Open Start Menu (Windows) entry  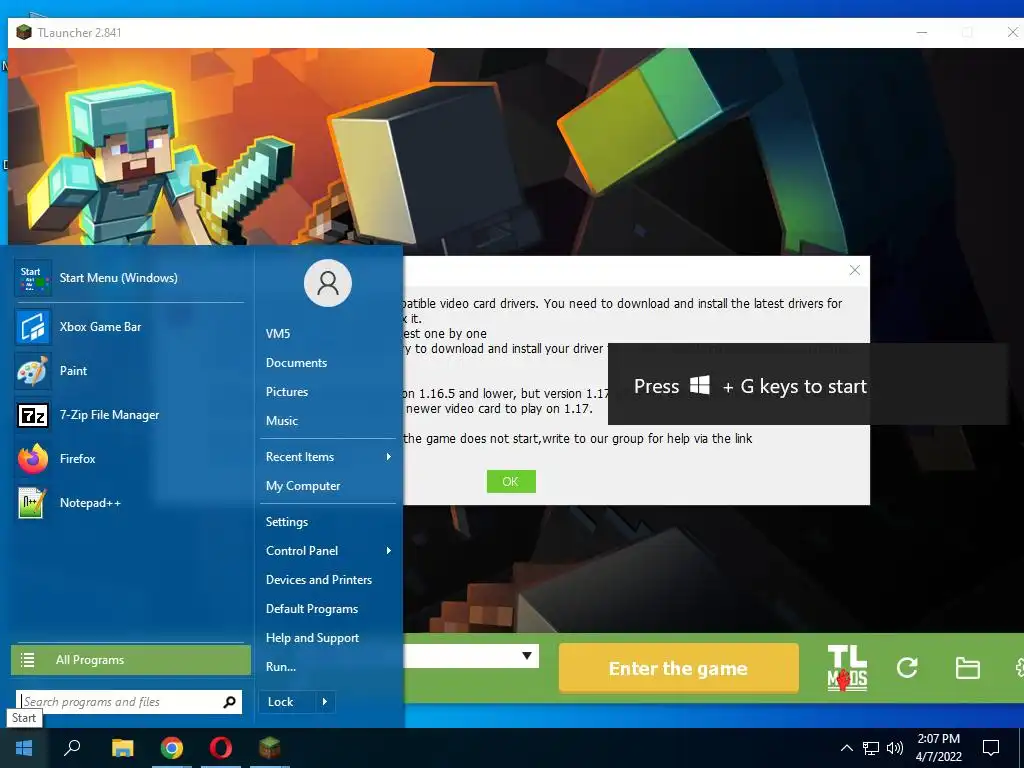pos(131,278)
